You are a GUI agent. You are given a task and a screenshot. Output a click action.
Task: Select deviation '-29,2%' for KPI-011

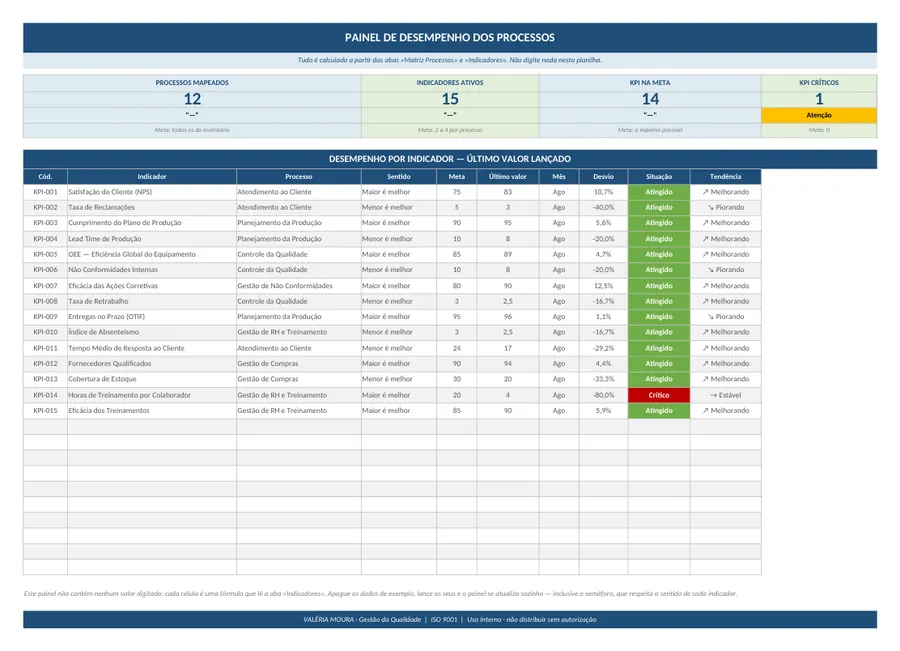pos(603,348)
